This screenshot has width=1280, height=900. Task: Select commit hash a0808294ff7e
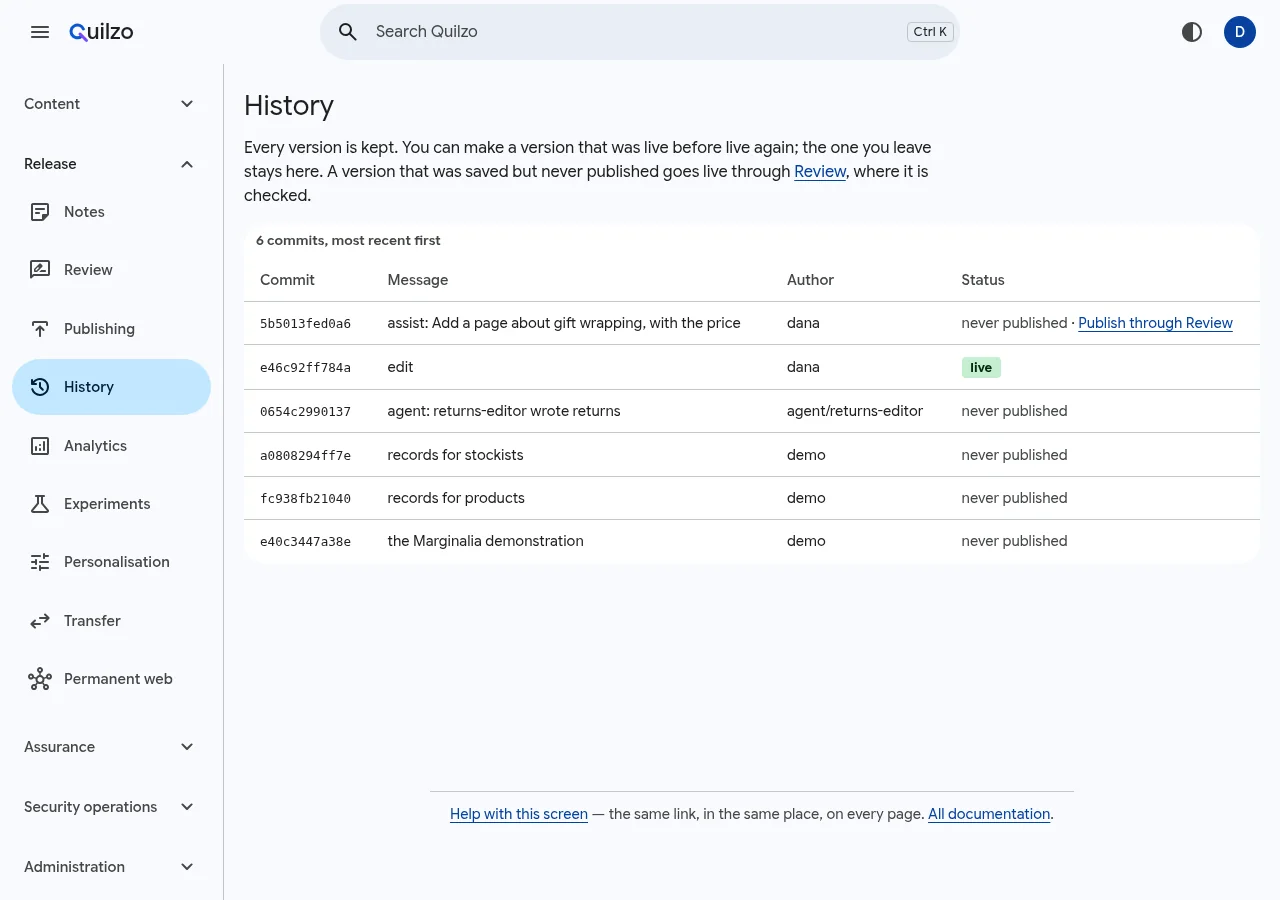[305, 455]
